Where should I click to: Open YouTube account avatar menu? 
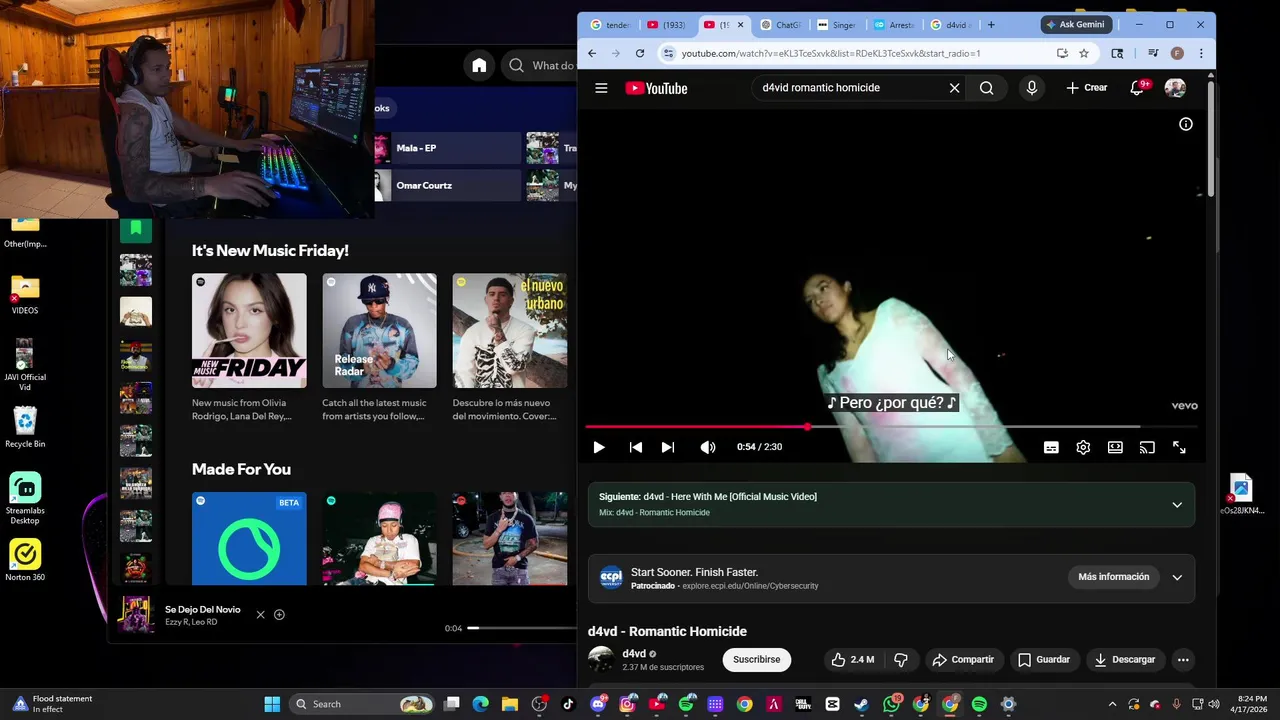tap(1175, 88)
